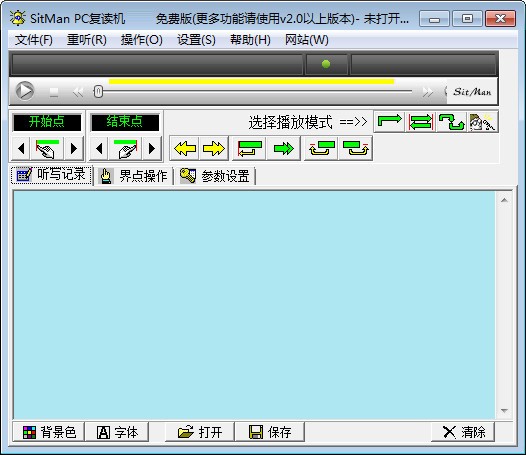The image size is (526, 455).
Task: Click the 清除 clear button
Action: coord(463,432)
